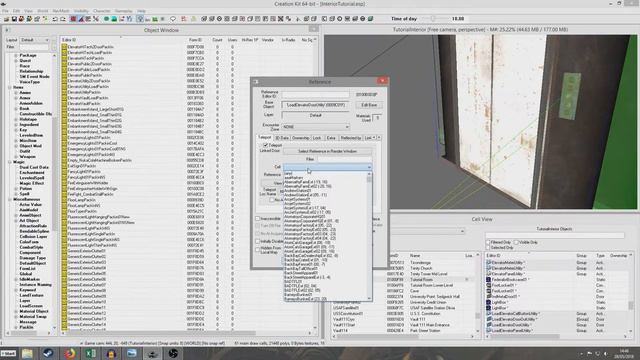
Task: Click the green cube icon at toolbar end
Action: pos(370,19)
